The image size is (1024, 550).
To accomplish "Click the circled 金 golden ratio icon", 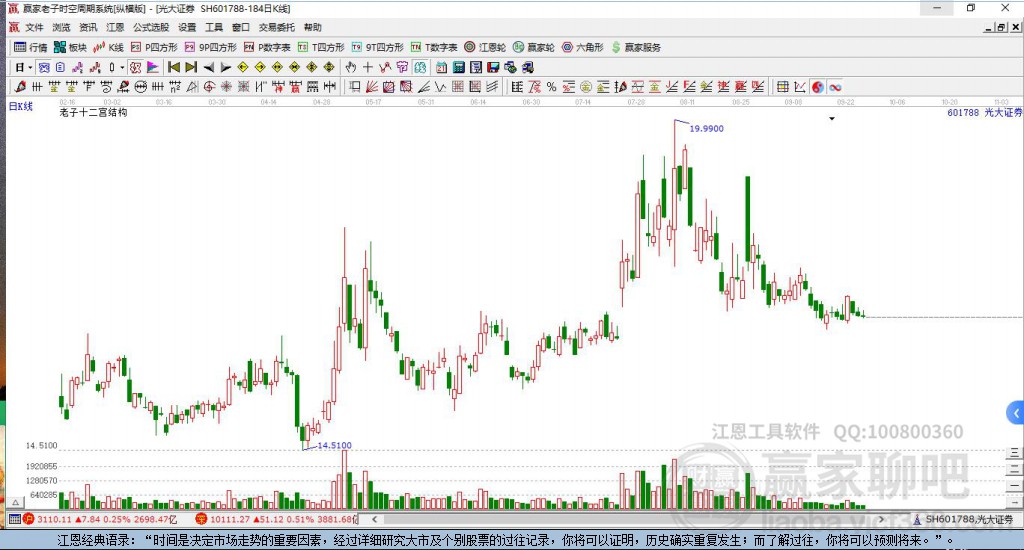I will pos(585,87).
